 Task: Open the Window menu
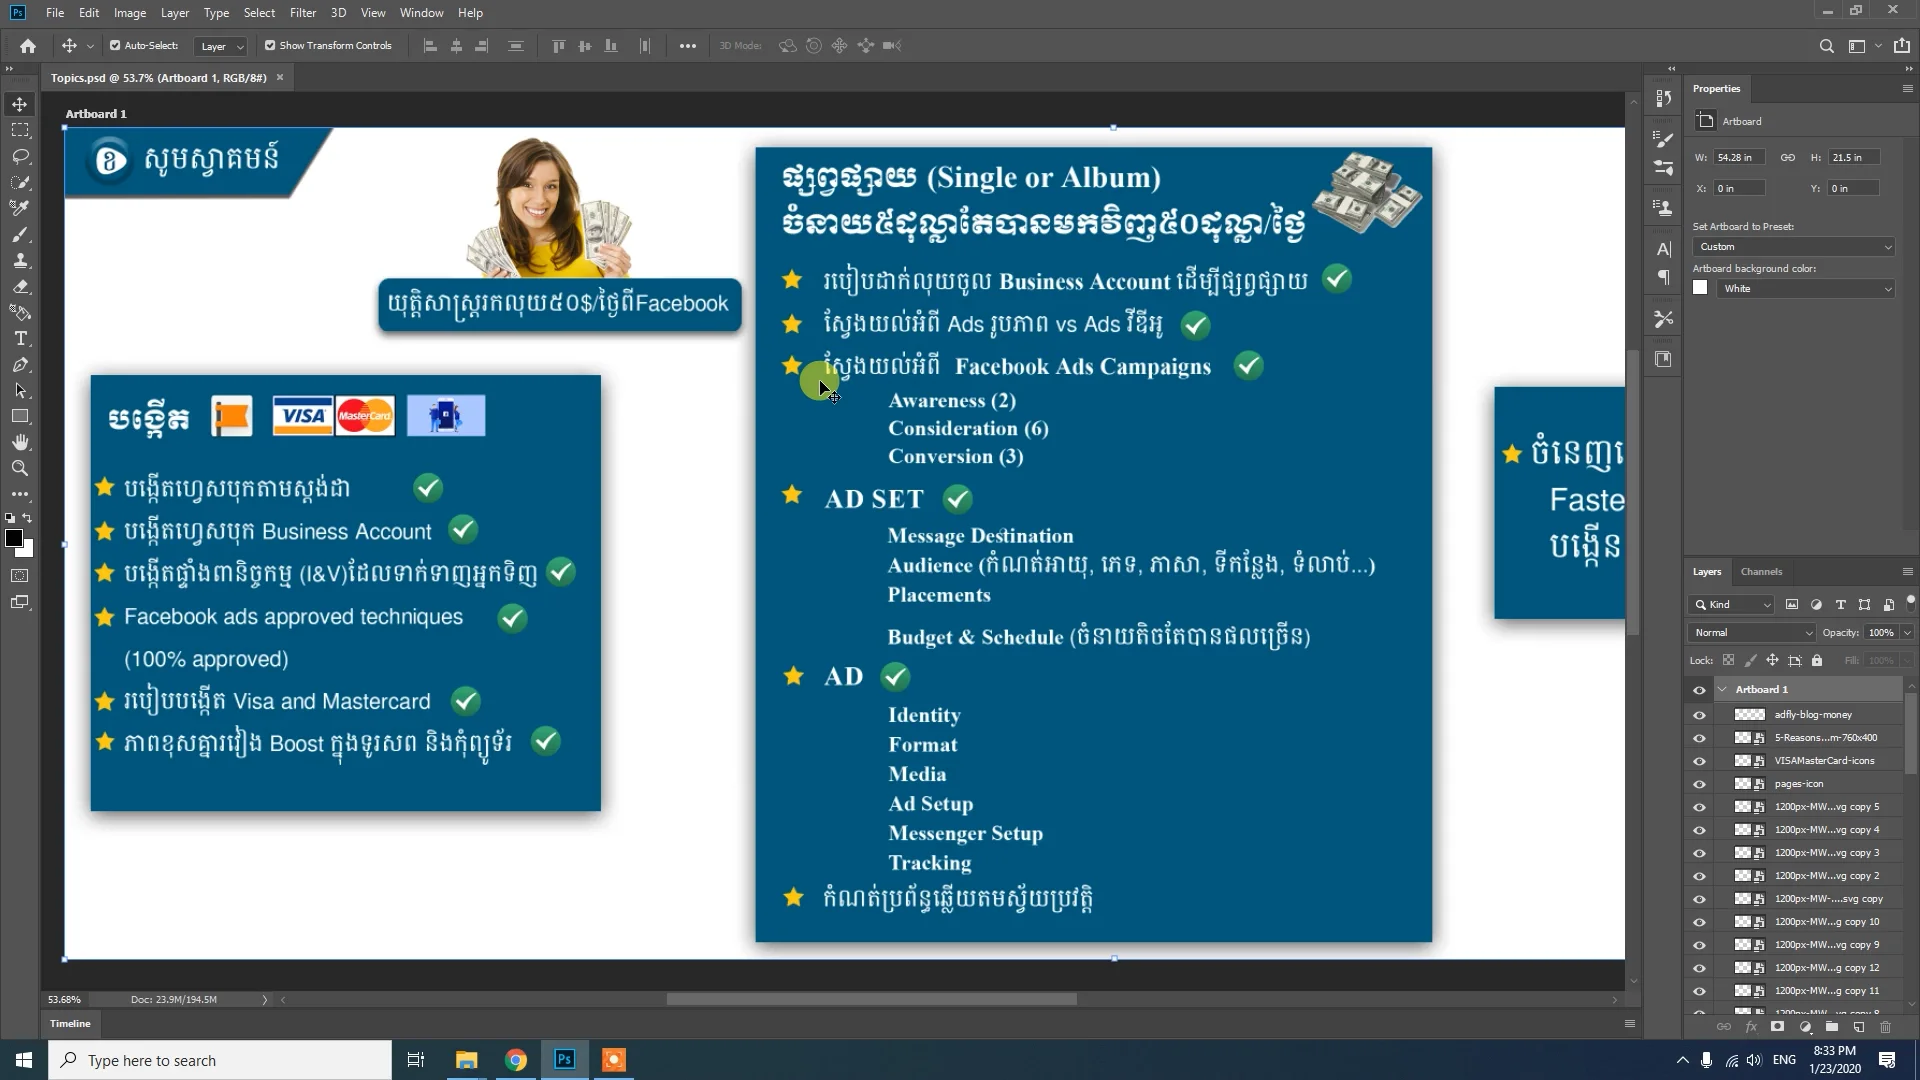click(421, 13)
